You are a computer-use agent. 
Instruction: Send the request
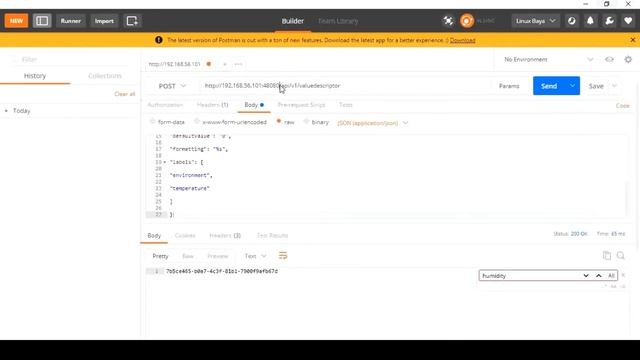pos(549,86)
